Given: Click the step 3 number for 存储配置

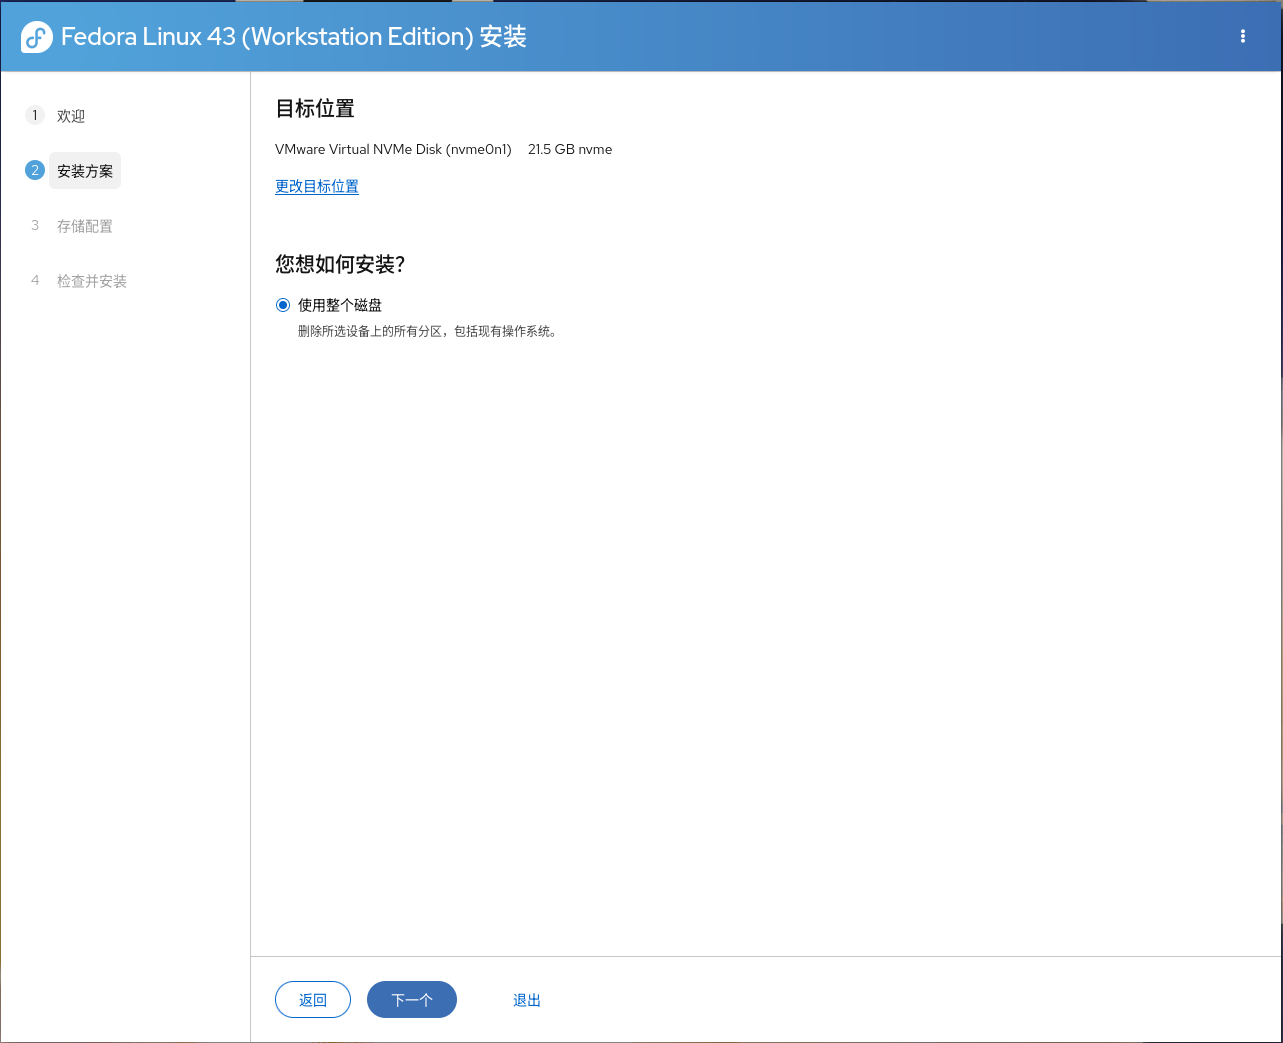Looking at the screenshot, I should tap(34, 226).
